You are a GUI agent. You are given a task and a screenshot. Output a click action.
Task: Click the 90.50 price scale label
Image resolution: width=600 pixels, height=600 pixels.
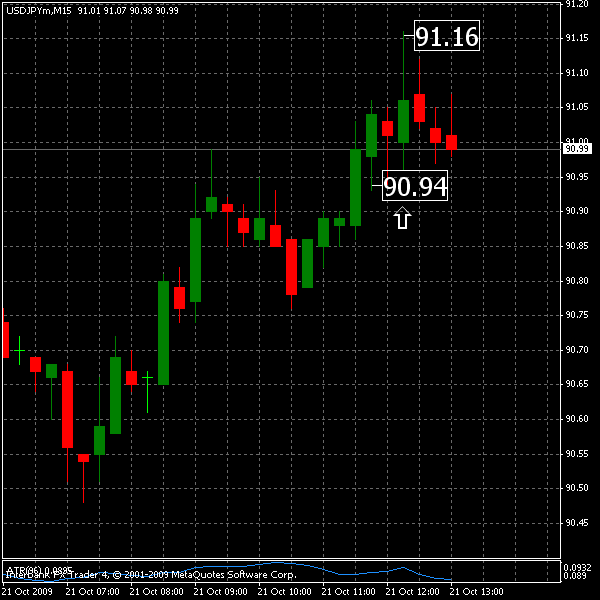tap(577, 488)
